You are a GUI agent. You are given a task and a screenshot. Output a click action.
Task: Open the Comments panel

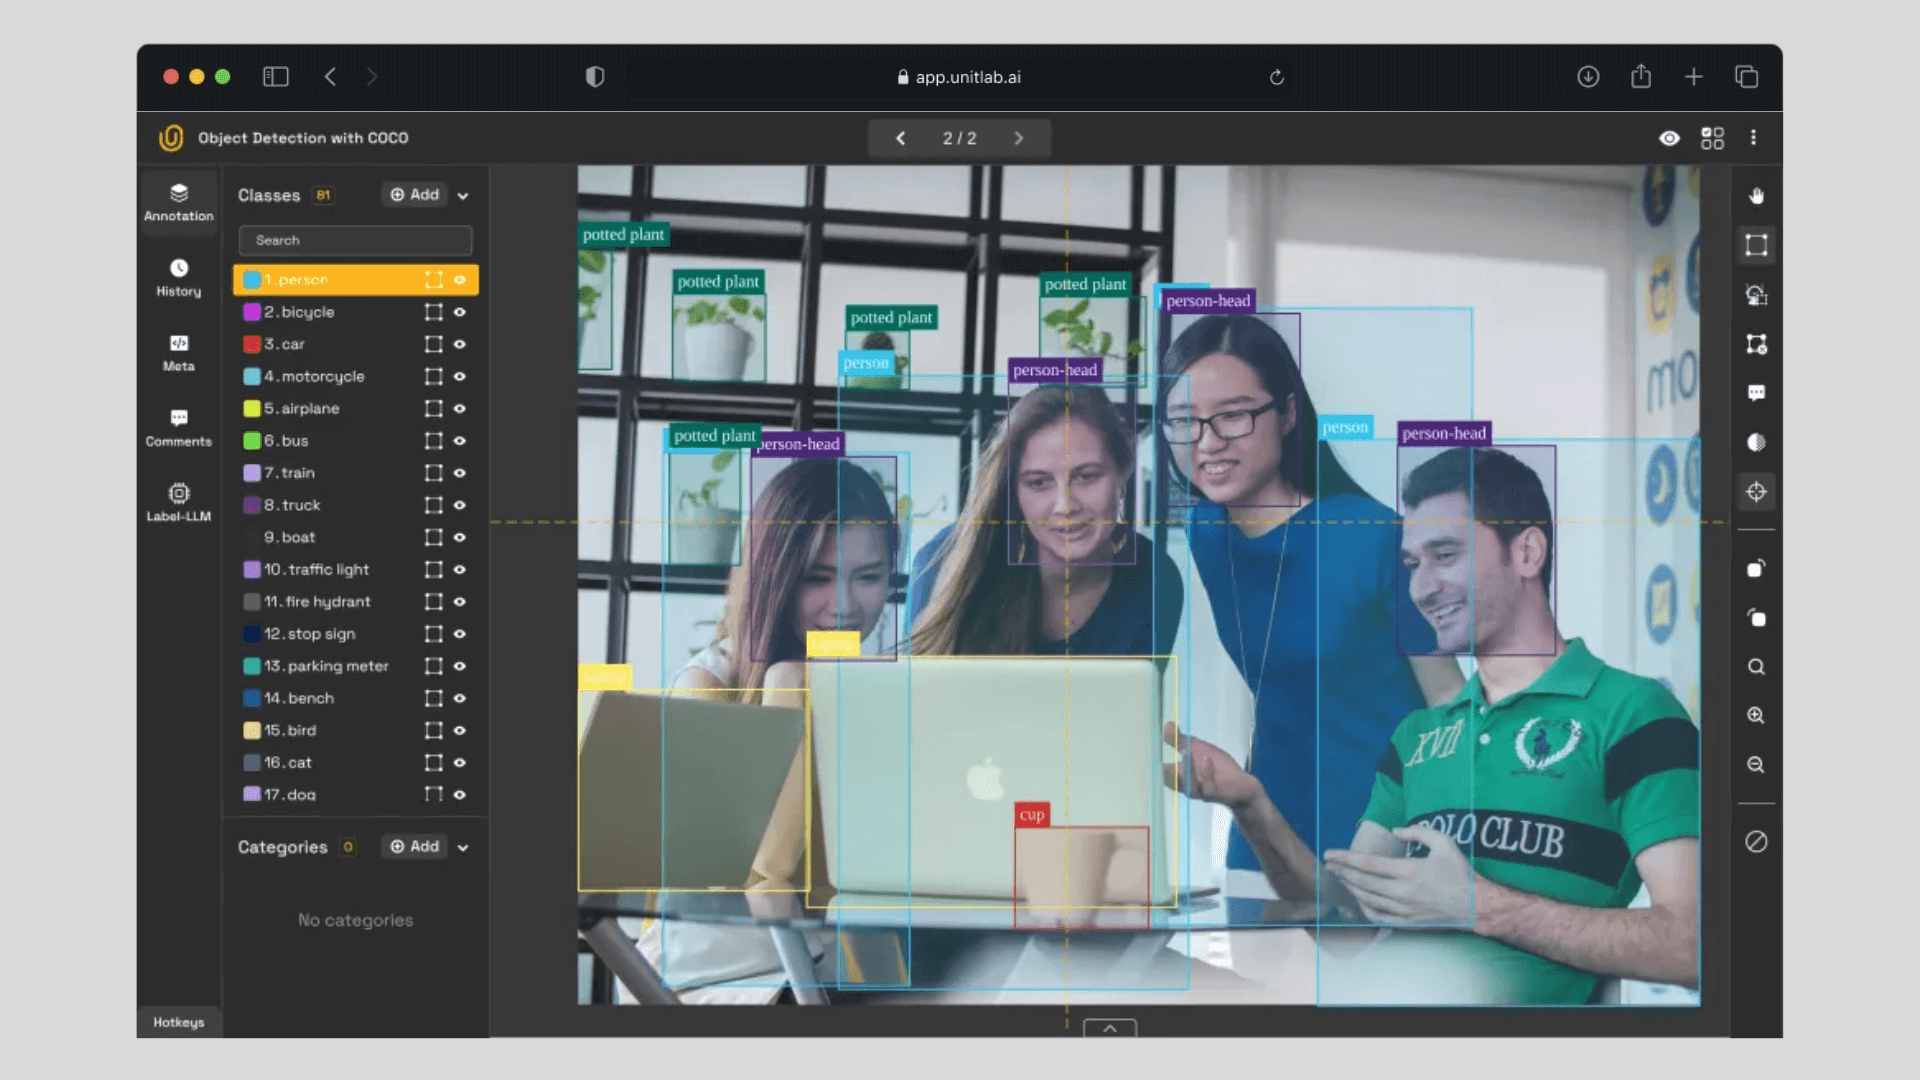pyautogui.click(x=178, y=427)
